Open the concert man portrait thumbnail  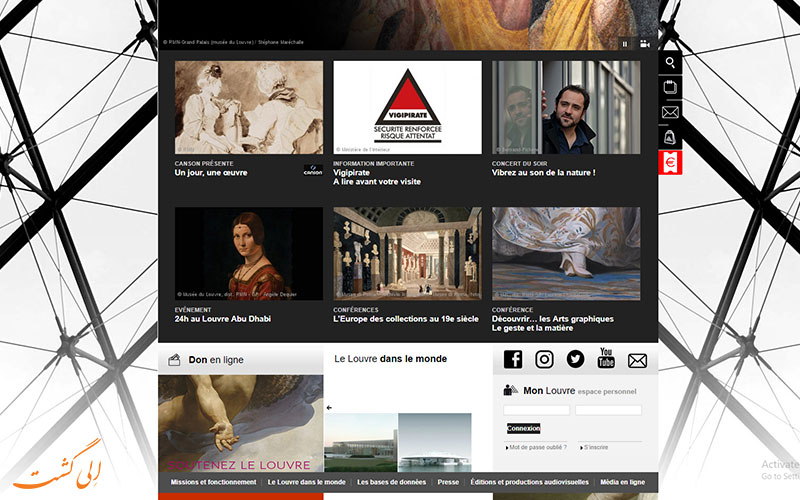coord(566,107)
